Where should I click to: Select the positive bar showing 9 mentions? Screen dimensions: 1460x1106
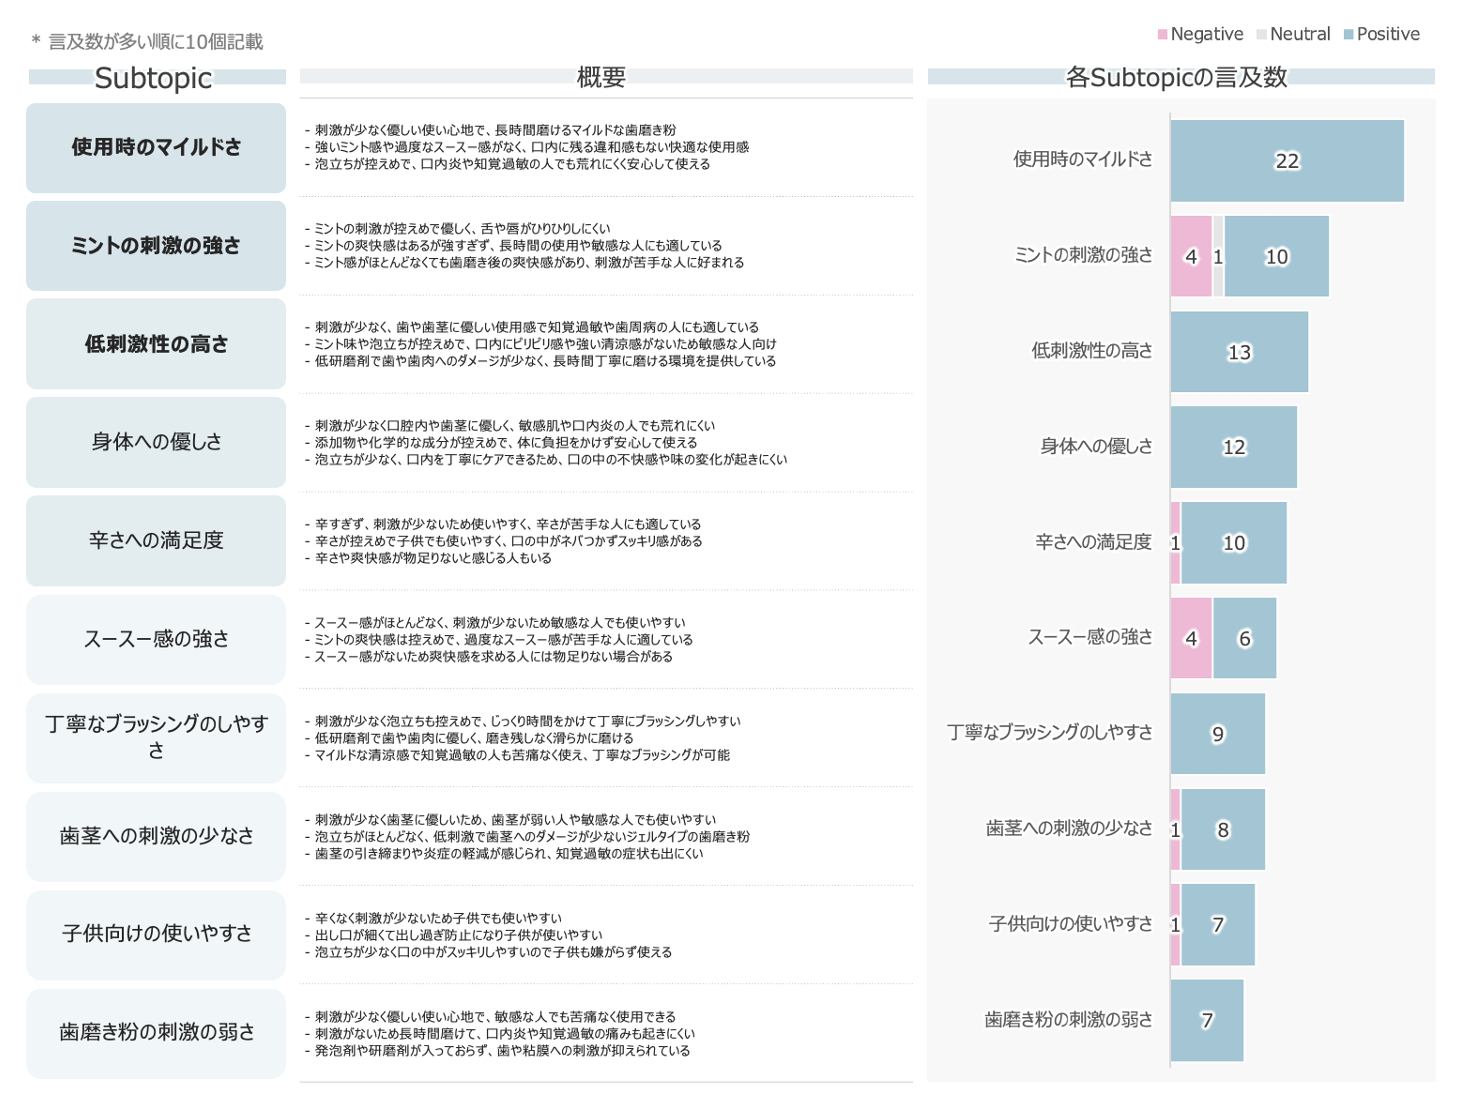[1218, 734]
